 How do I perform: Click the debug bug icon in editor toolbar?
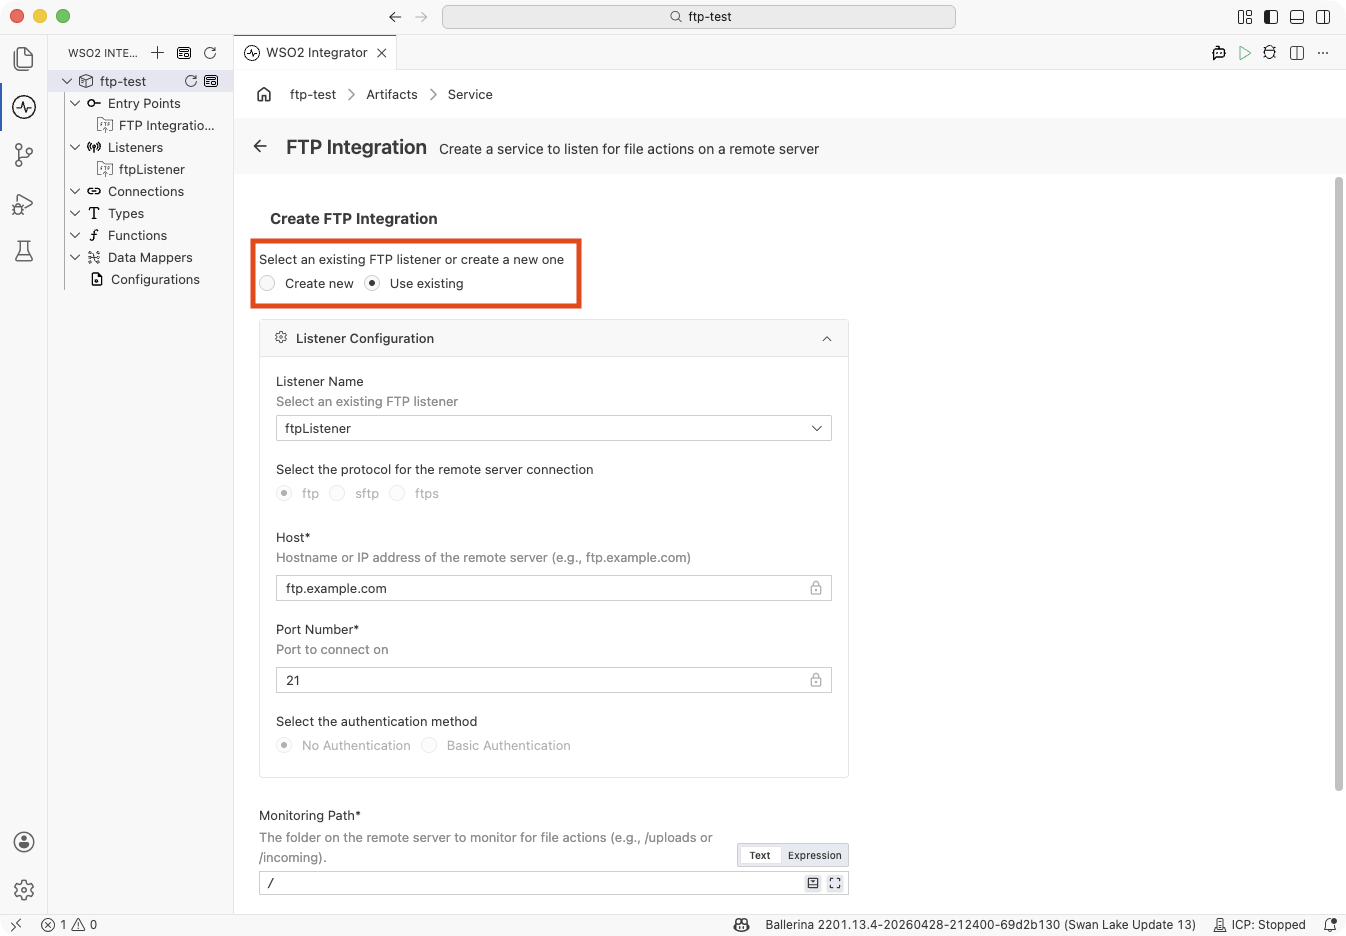1270,52
